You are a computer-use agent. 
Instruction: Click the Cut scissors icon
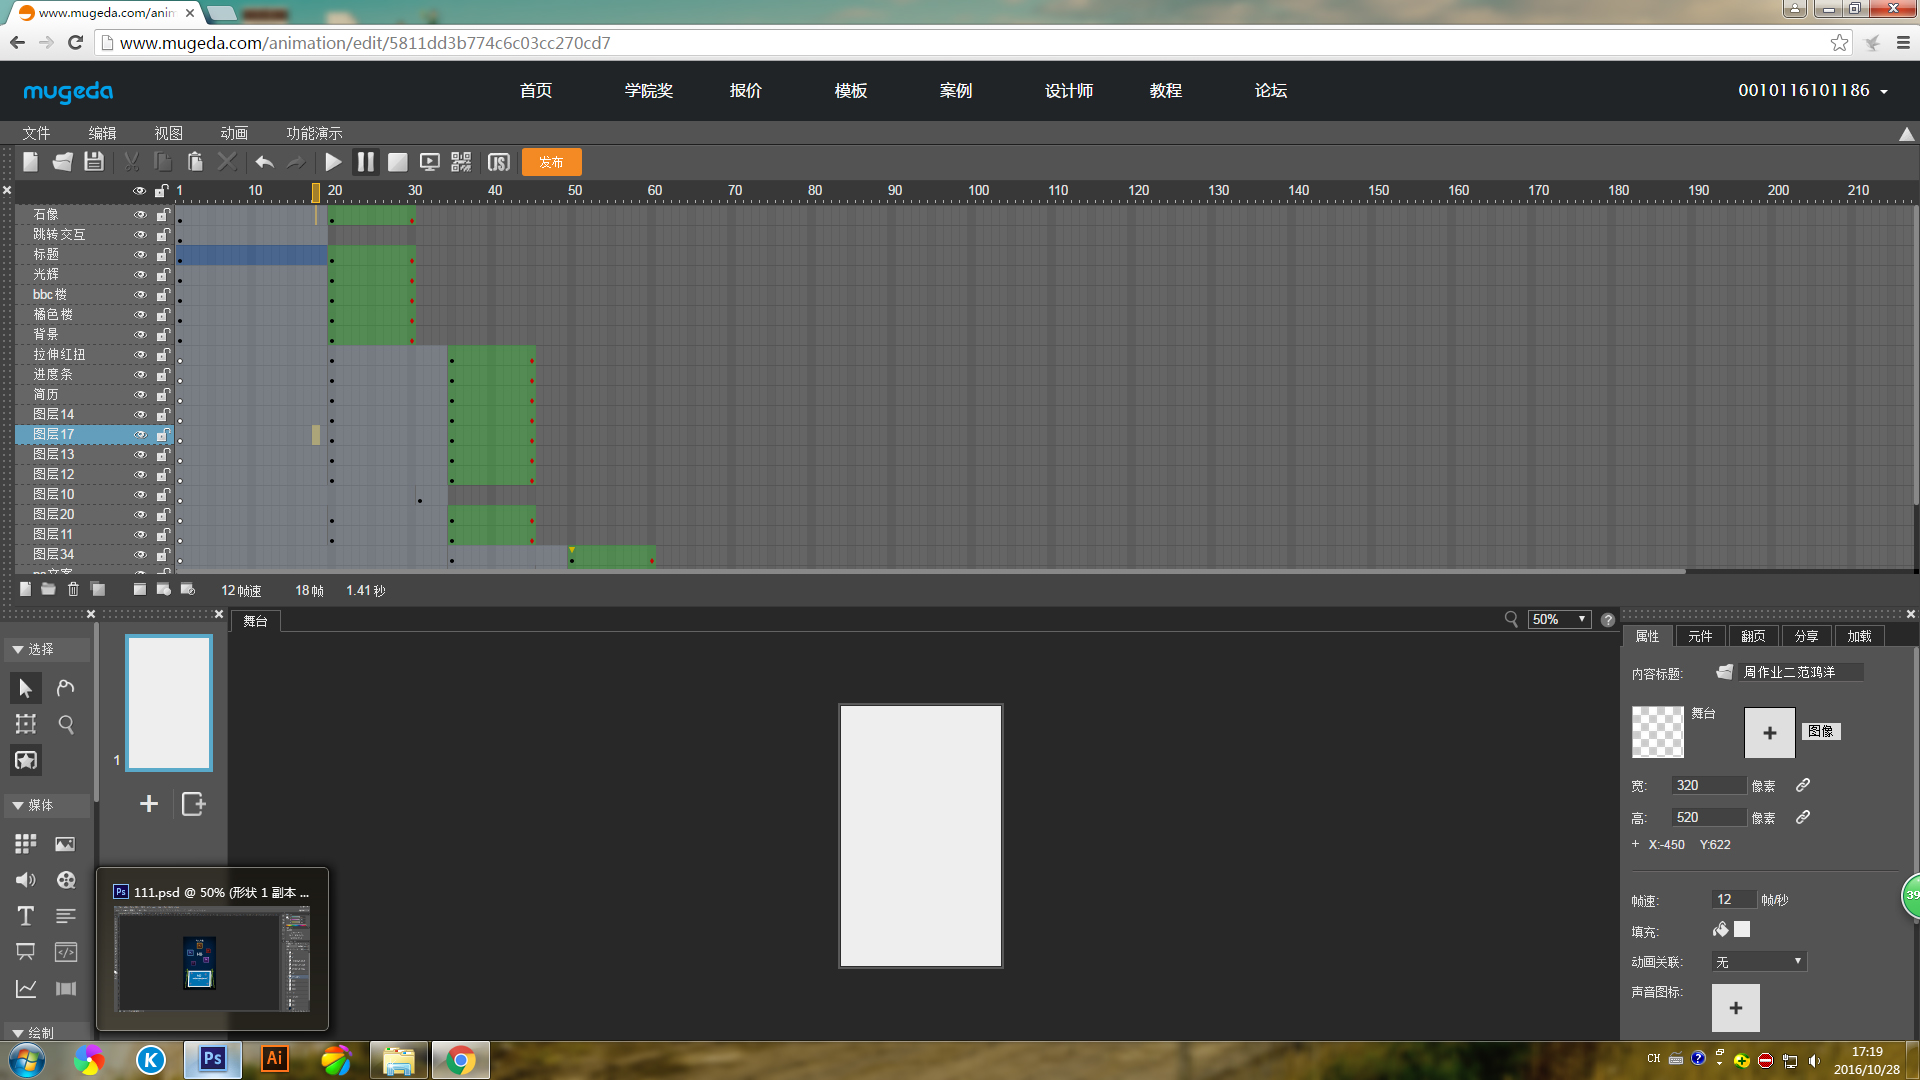(x=131, y=162)
